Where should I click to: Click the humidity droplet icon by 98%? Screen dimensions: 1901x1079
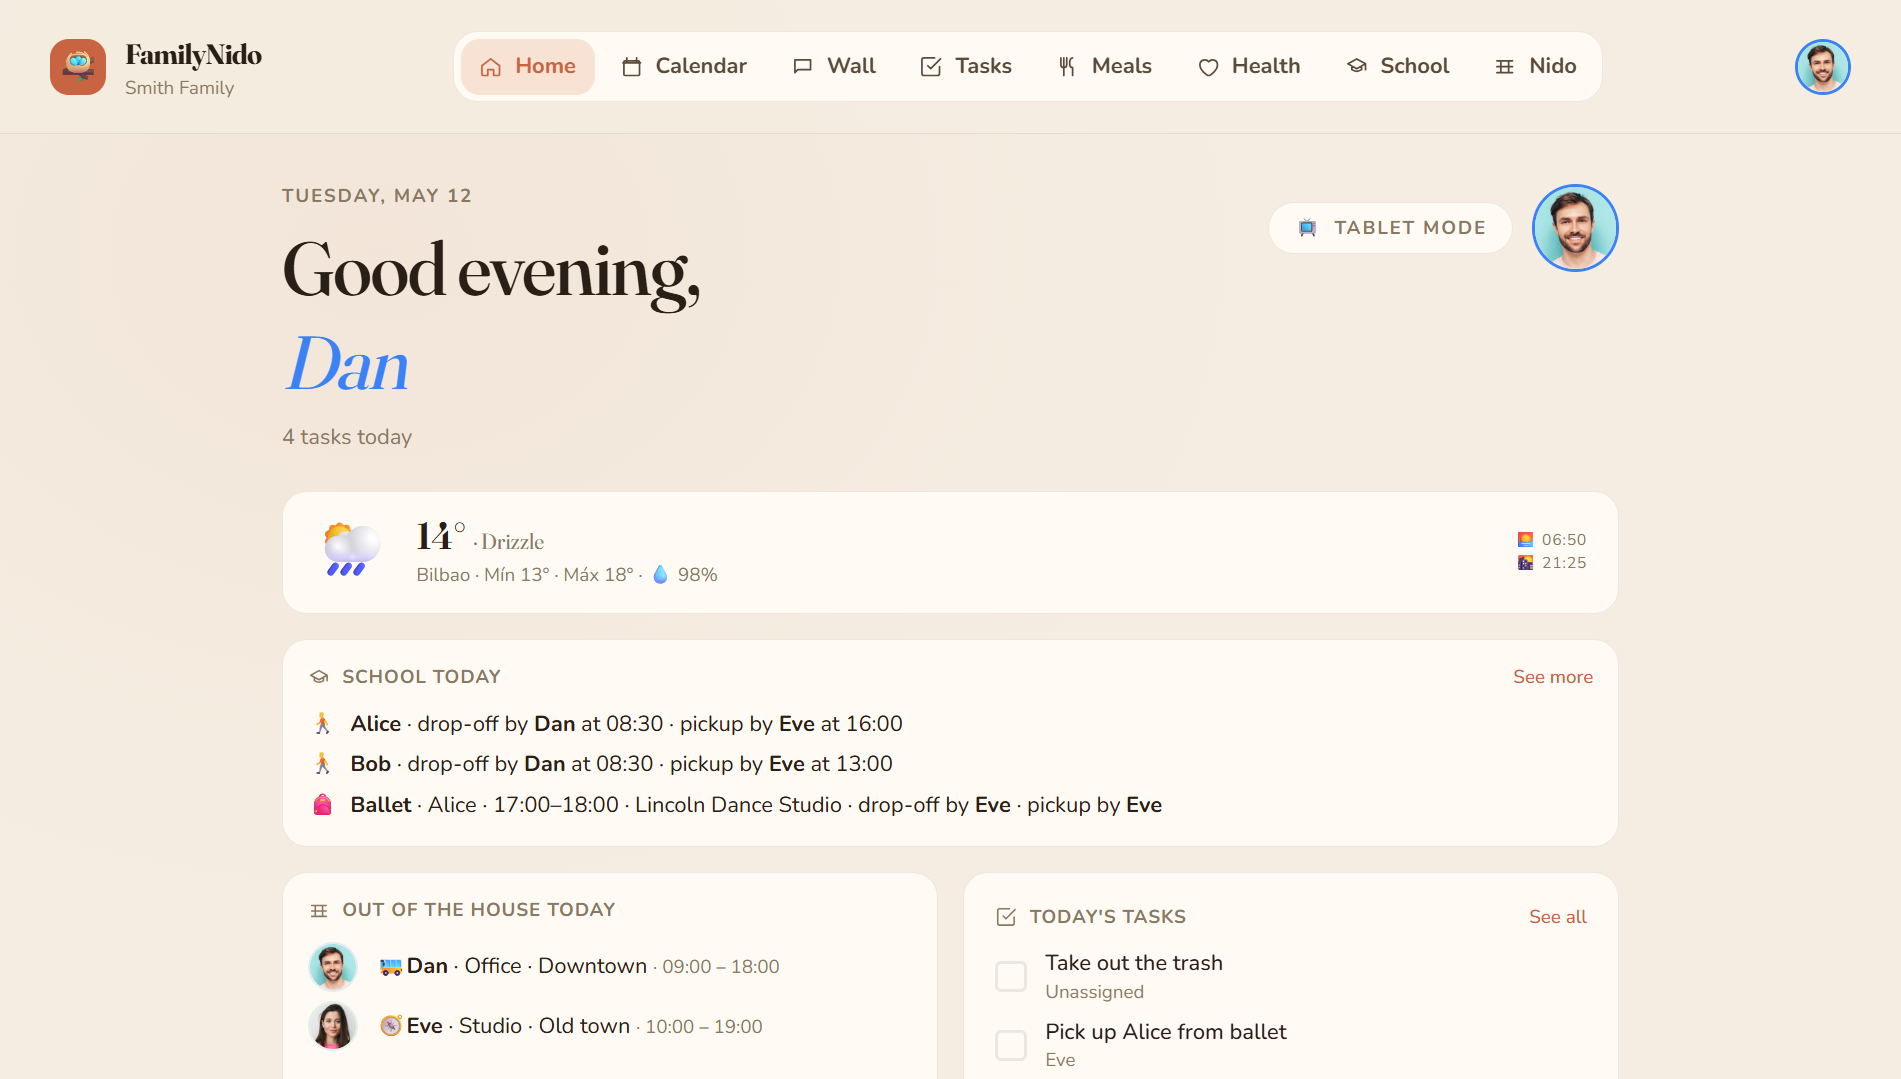click(x=660, y=575)
